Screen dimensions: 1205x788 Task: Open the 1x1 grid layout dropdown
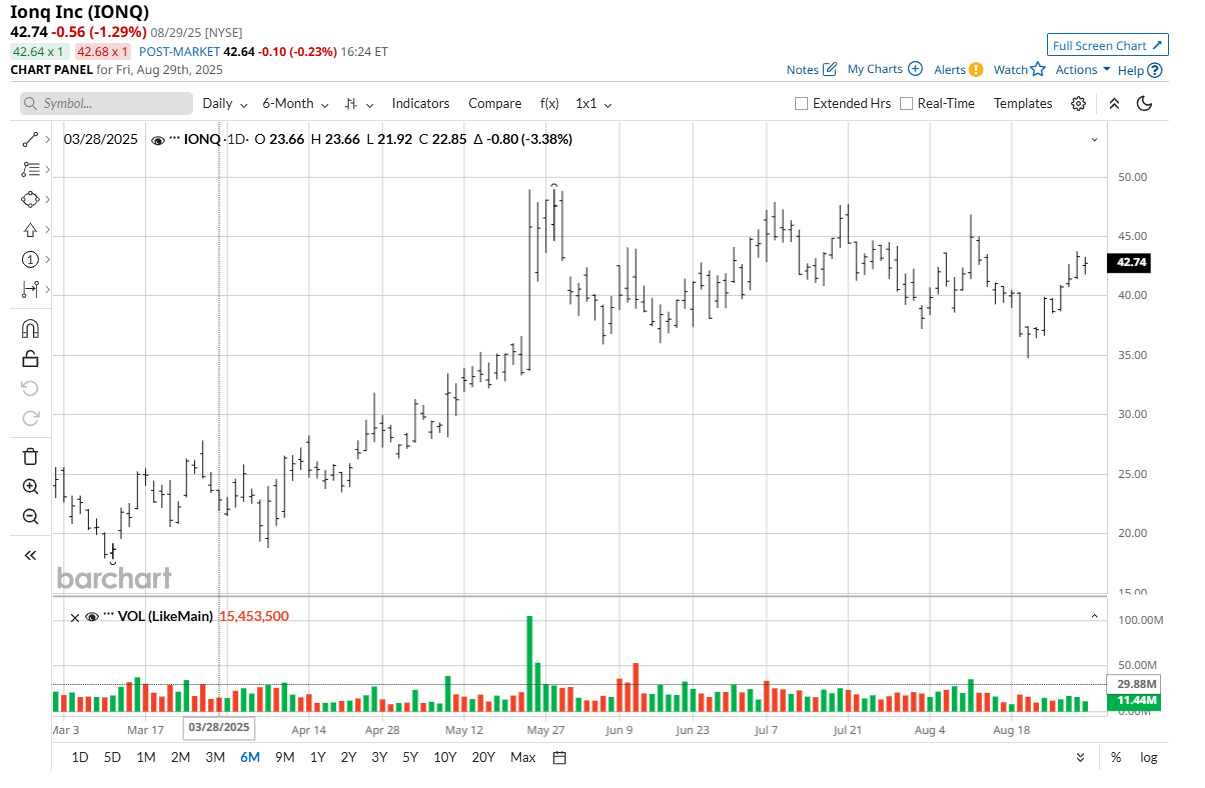593,104
